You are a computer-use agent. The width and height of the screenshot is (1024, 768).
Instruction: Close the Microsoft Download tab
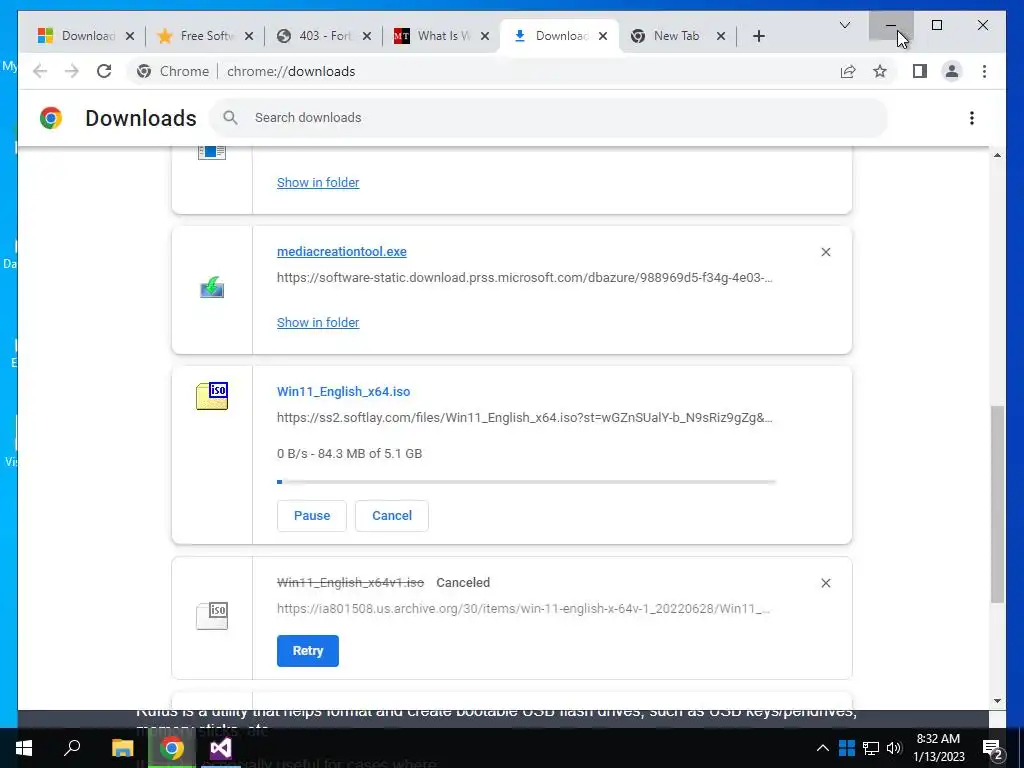pos(130,37)
